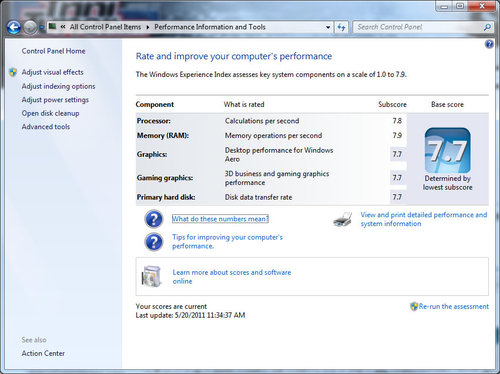Screen dimensions: 500x374
Task: Click the Refresh button in address bar
Action: pyautogui.click(x=341, y=27)
